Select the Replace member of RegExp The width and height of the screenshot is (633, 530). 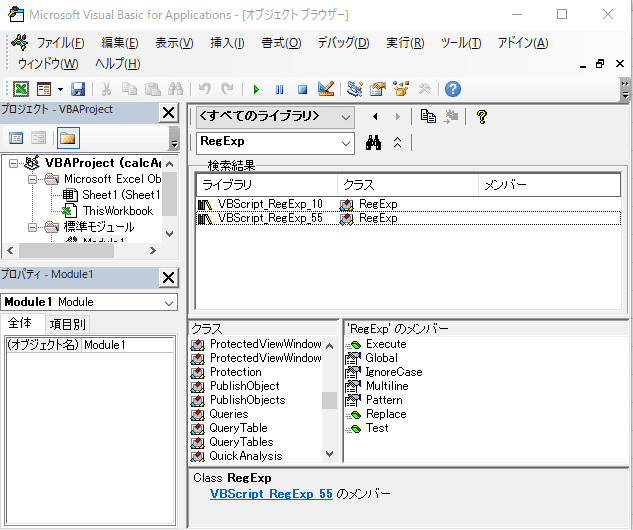coord(386,414)
